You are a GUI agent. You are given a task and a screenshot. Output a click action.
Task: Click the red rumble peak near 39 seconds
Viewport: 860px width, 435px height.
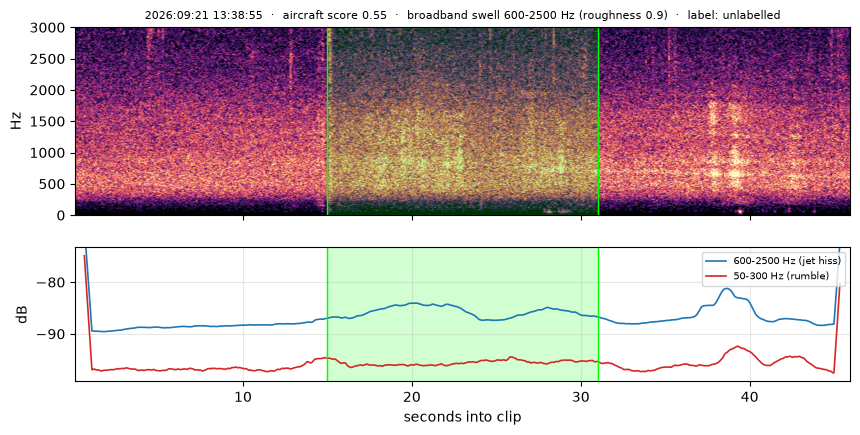(738, 347)
